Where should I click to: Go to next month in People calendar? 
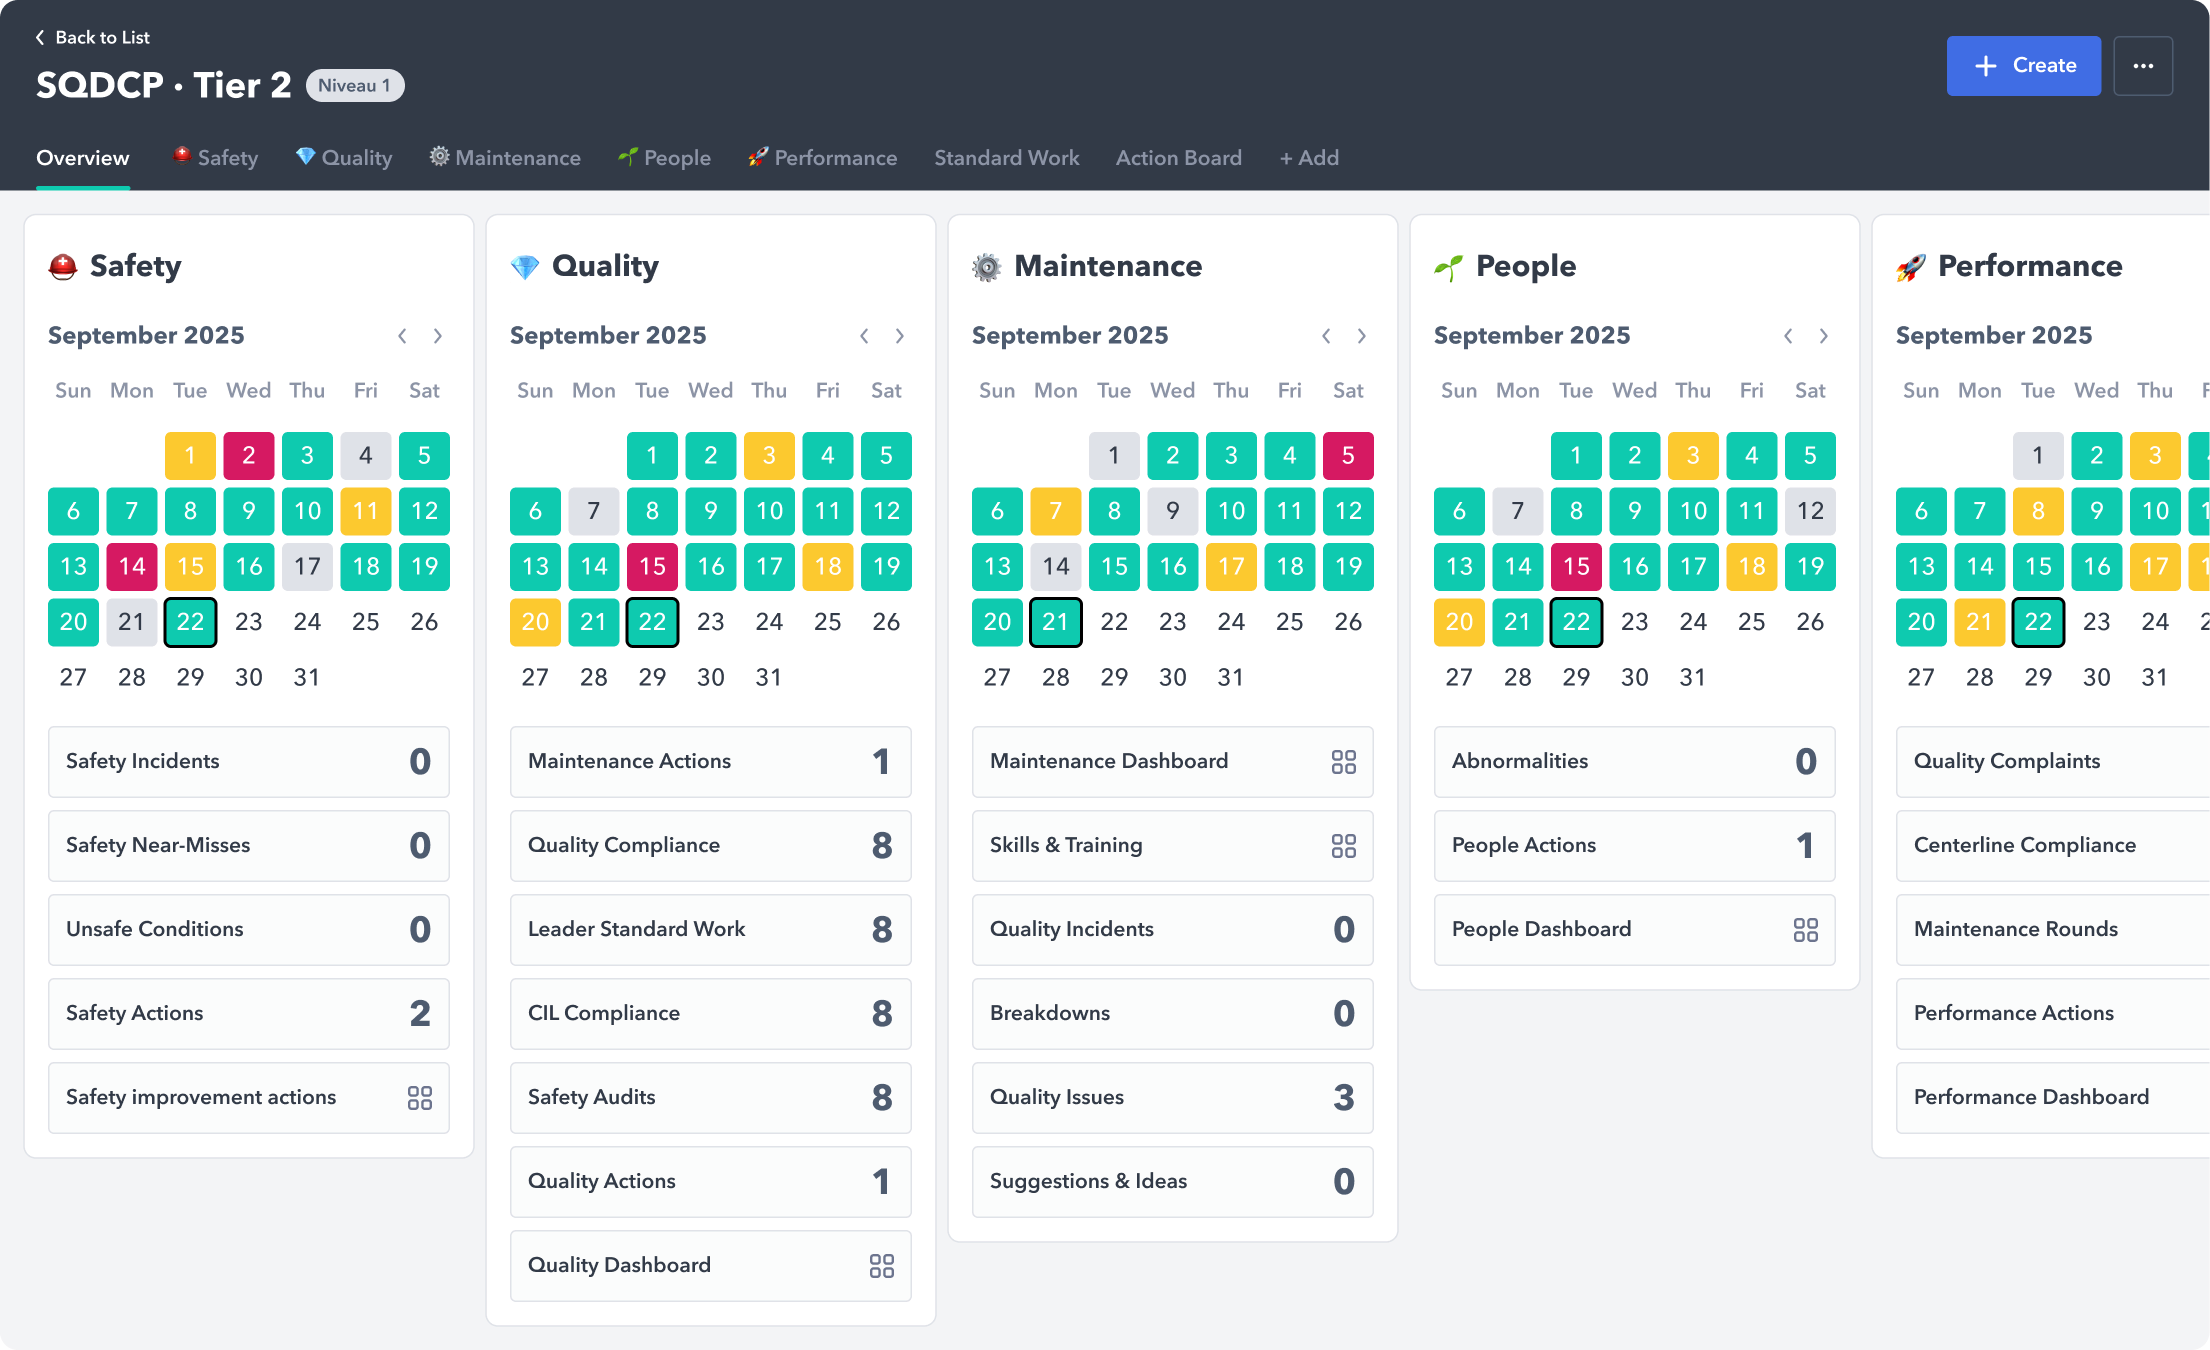coord(1824,336)
